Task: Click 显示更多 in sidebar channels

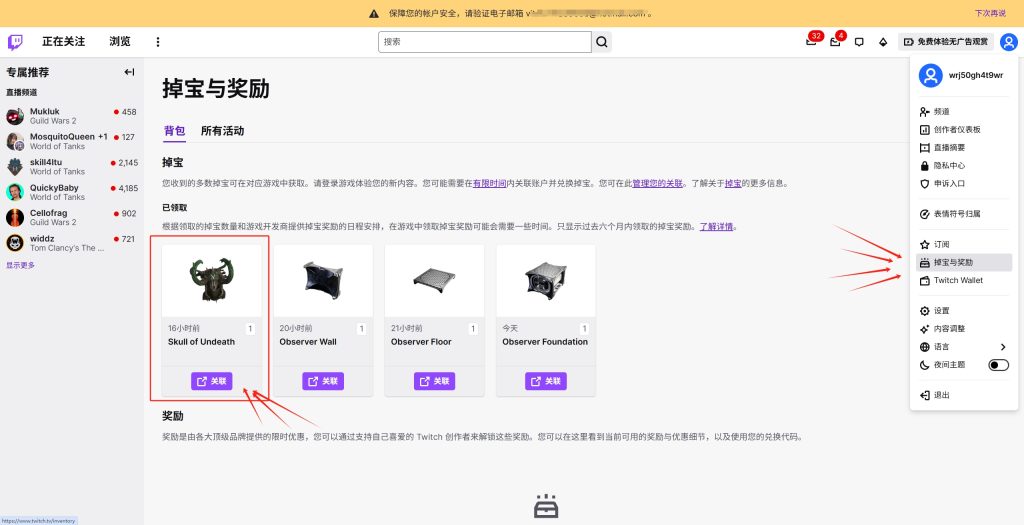Action: pos(21,265)
